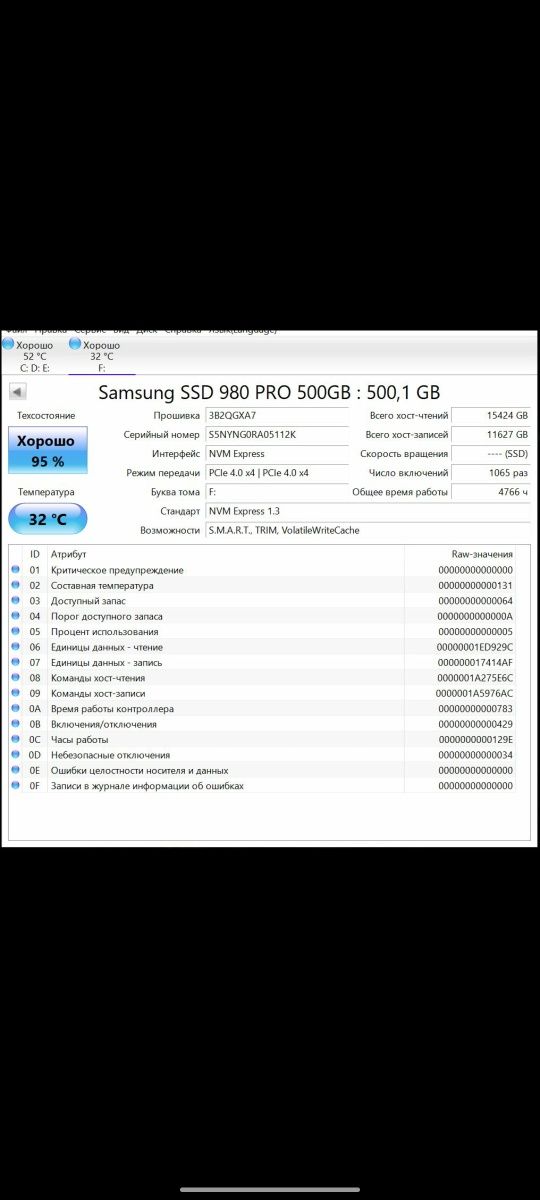The height and width of the screenshot is (1200, 540).
Task: Click features field S.M.A.R.T., TRIM, VolatileWriteCache
Action: pyautogui.click(x=367, y=530)
